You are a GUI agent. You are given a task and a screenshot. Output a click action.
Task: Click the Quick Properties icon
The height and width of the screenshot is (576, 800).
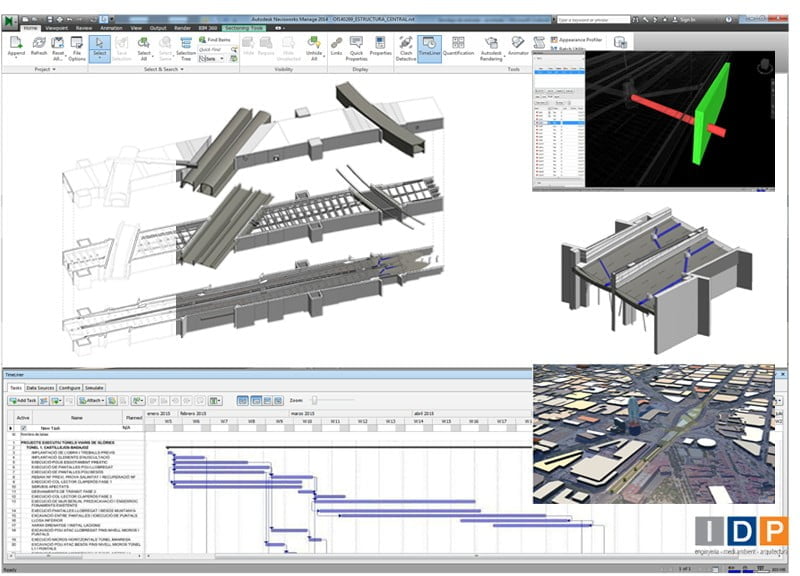[356, 48]
